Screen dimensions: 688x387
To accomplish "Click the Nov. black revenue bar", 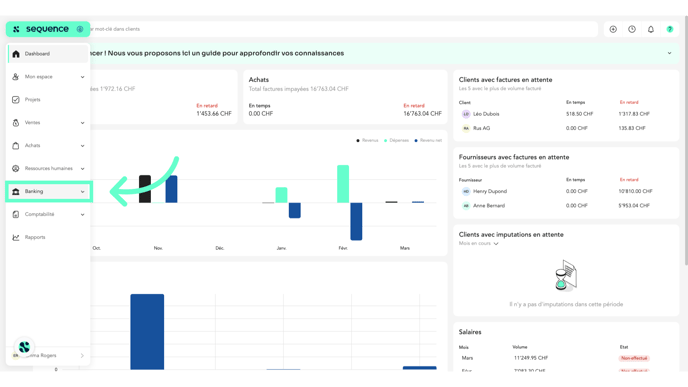I will coord(145,189).
